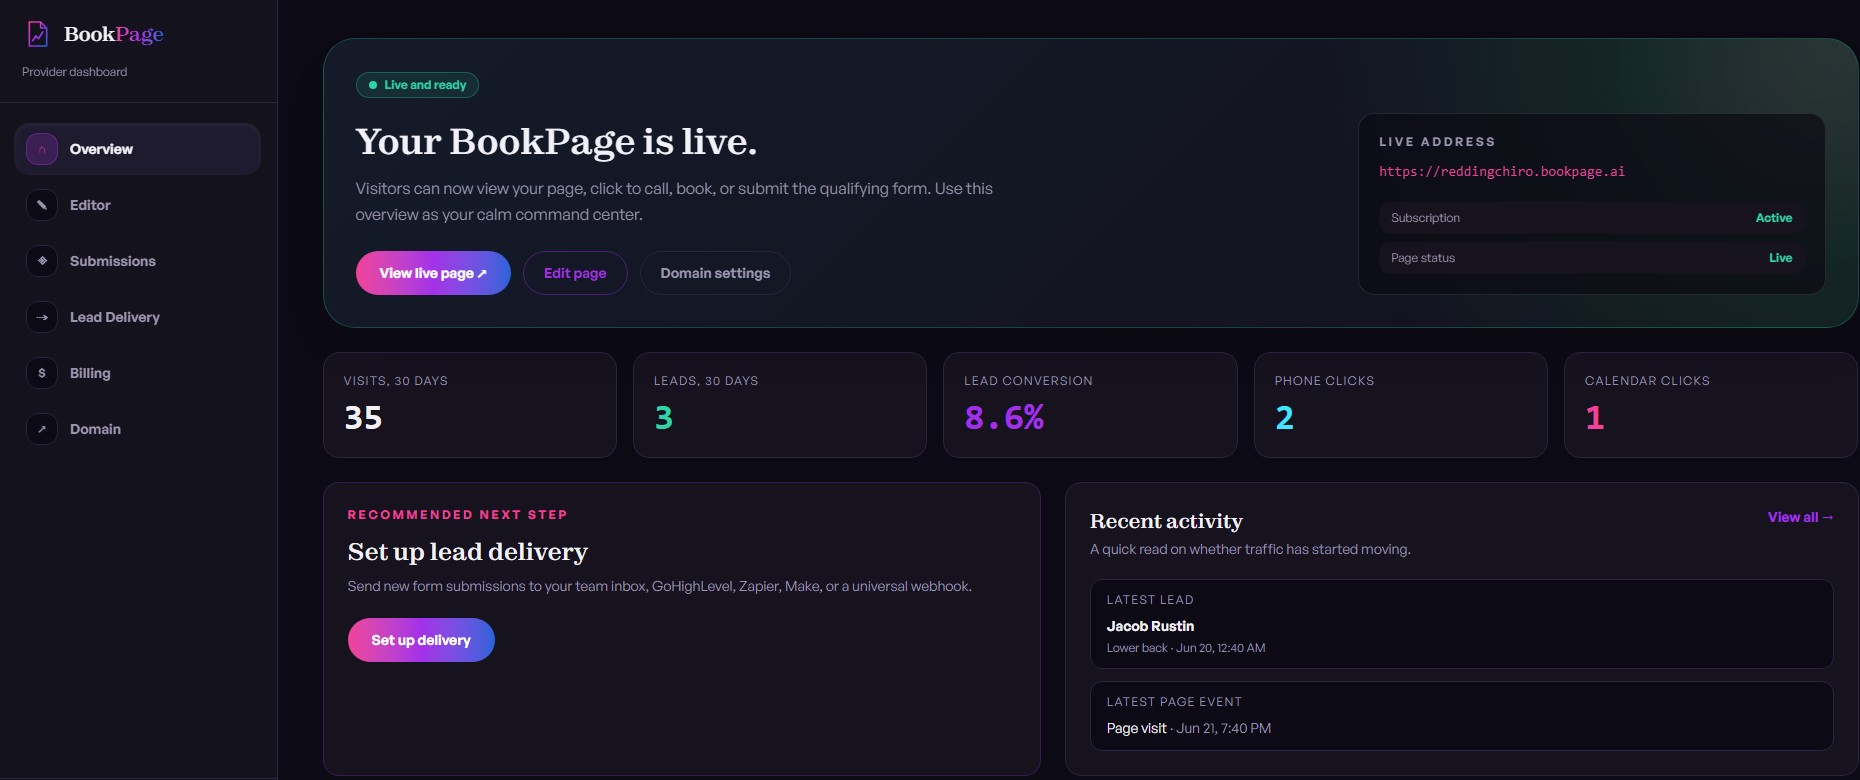Click the 'Set up lead delivery' heading

[468, 552]
